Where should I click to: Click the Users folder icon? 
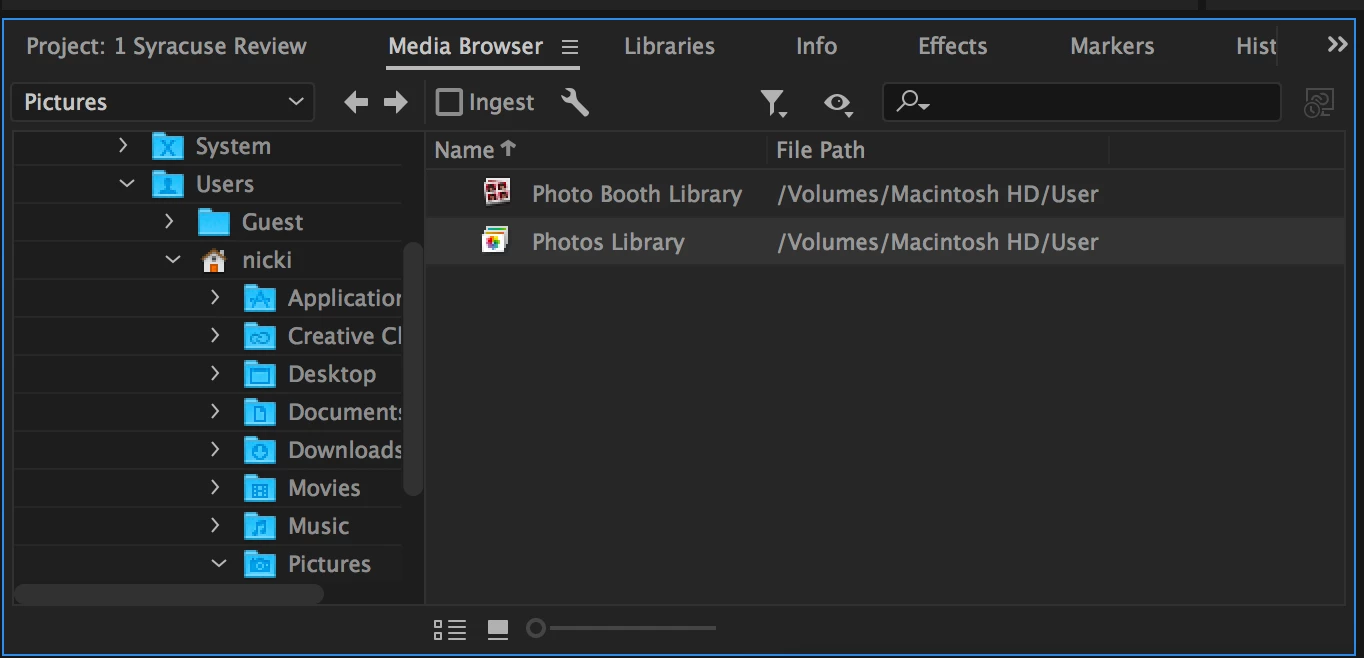(168, 184)
